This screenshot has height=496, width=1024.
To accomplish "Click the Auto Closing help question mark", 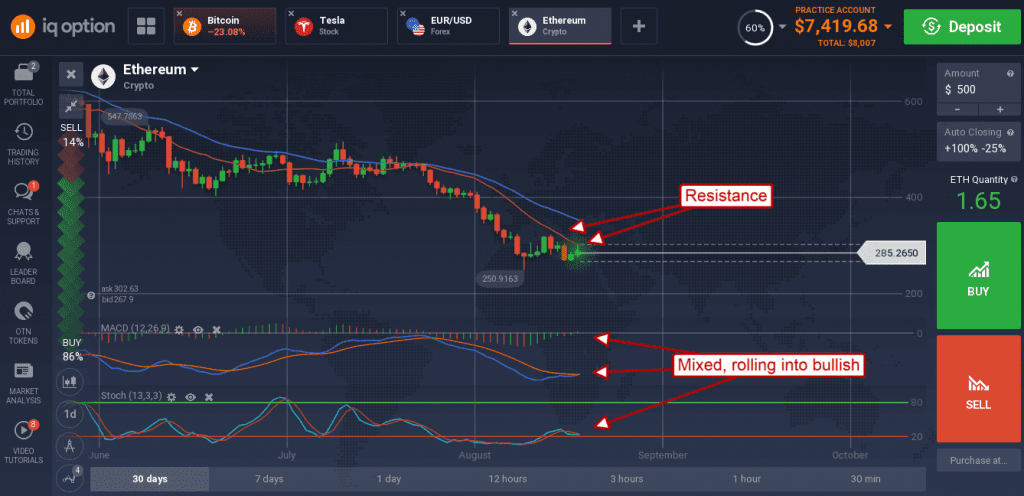I will (1010, 132).
